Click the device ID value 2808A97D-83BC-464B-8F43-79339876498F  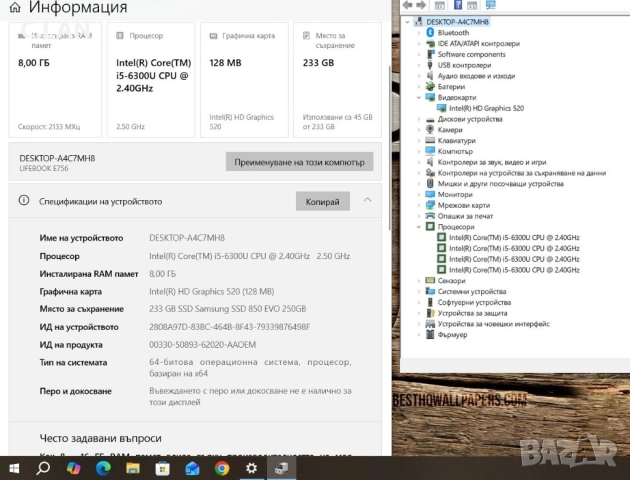point(229,327)
